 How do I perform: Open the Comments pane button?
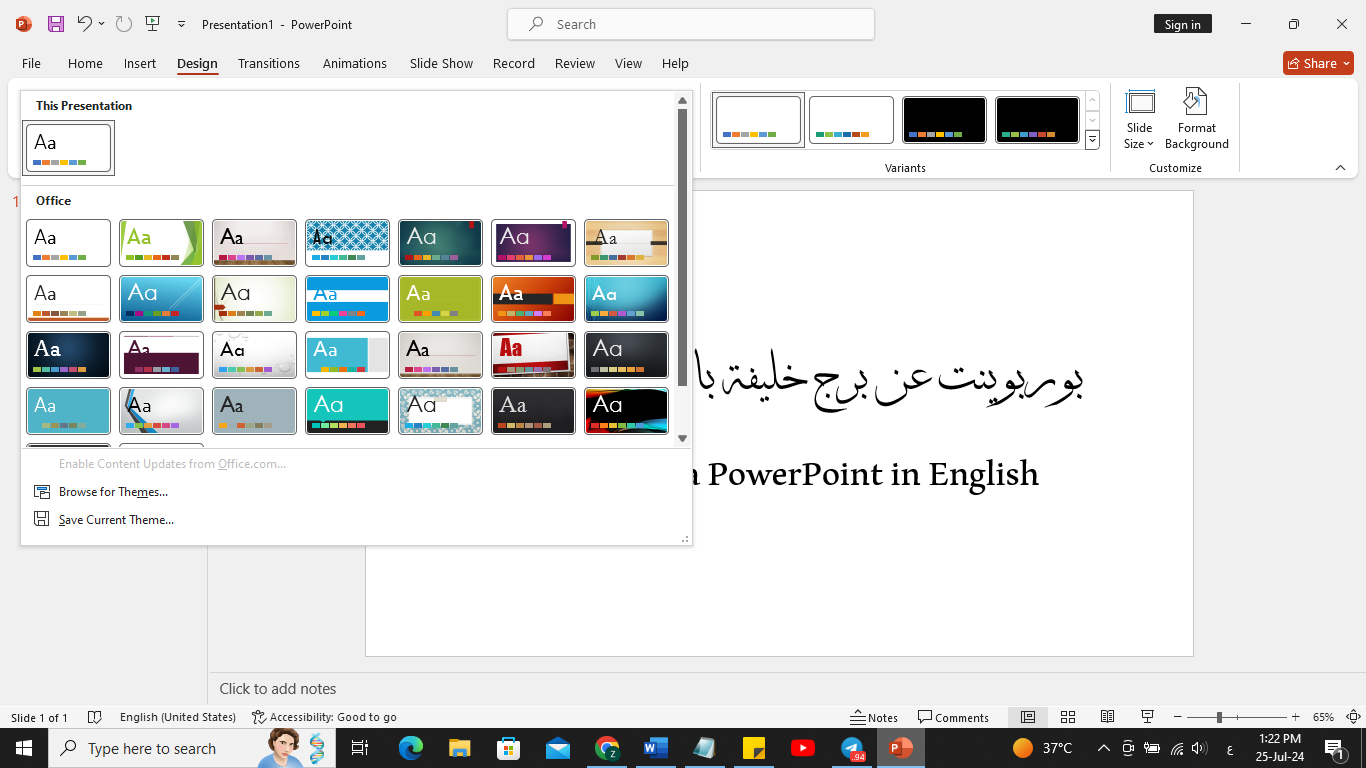(x=953, y=717)
